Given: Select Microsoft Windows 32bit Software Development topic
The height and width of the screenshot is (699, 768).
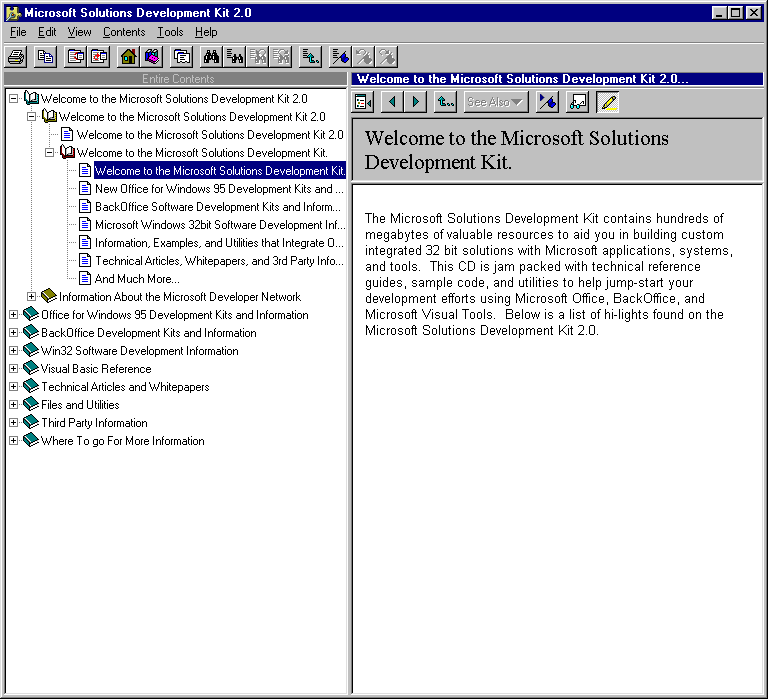Looking at the screenshot, I should point(220,225).
